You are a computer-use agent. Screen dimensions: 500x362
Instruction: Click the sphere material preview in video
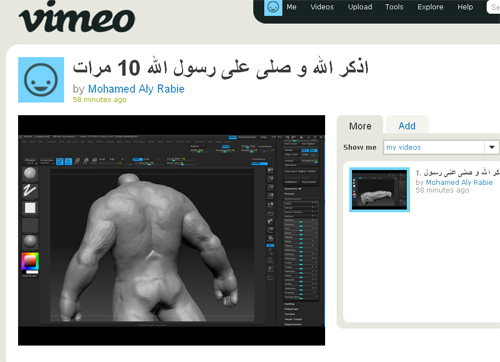coord(30,173)
